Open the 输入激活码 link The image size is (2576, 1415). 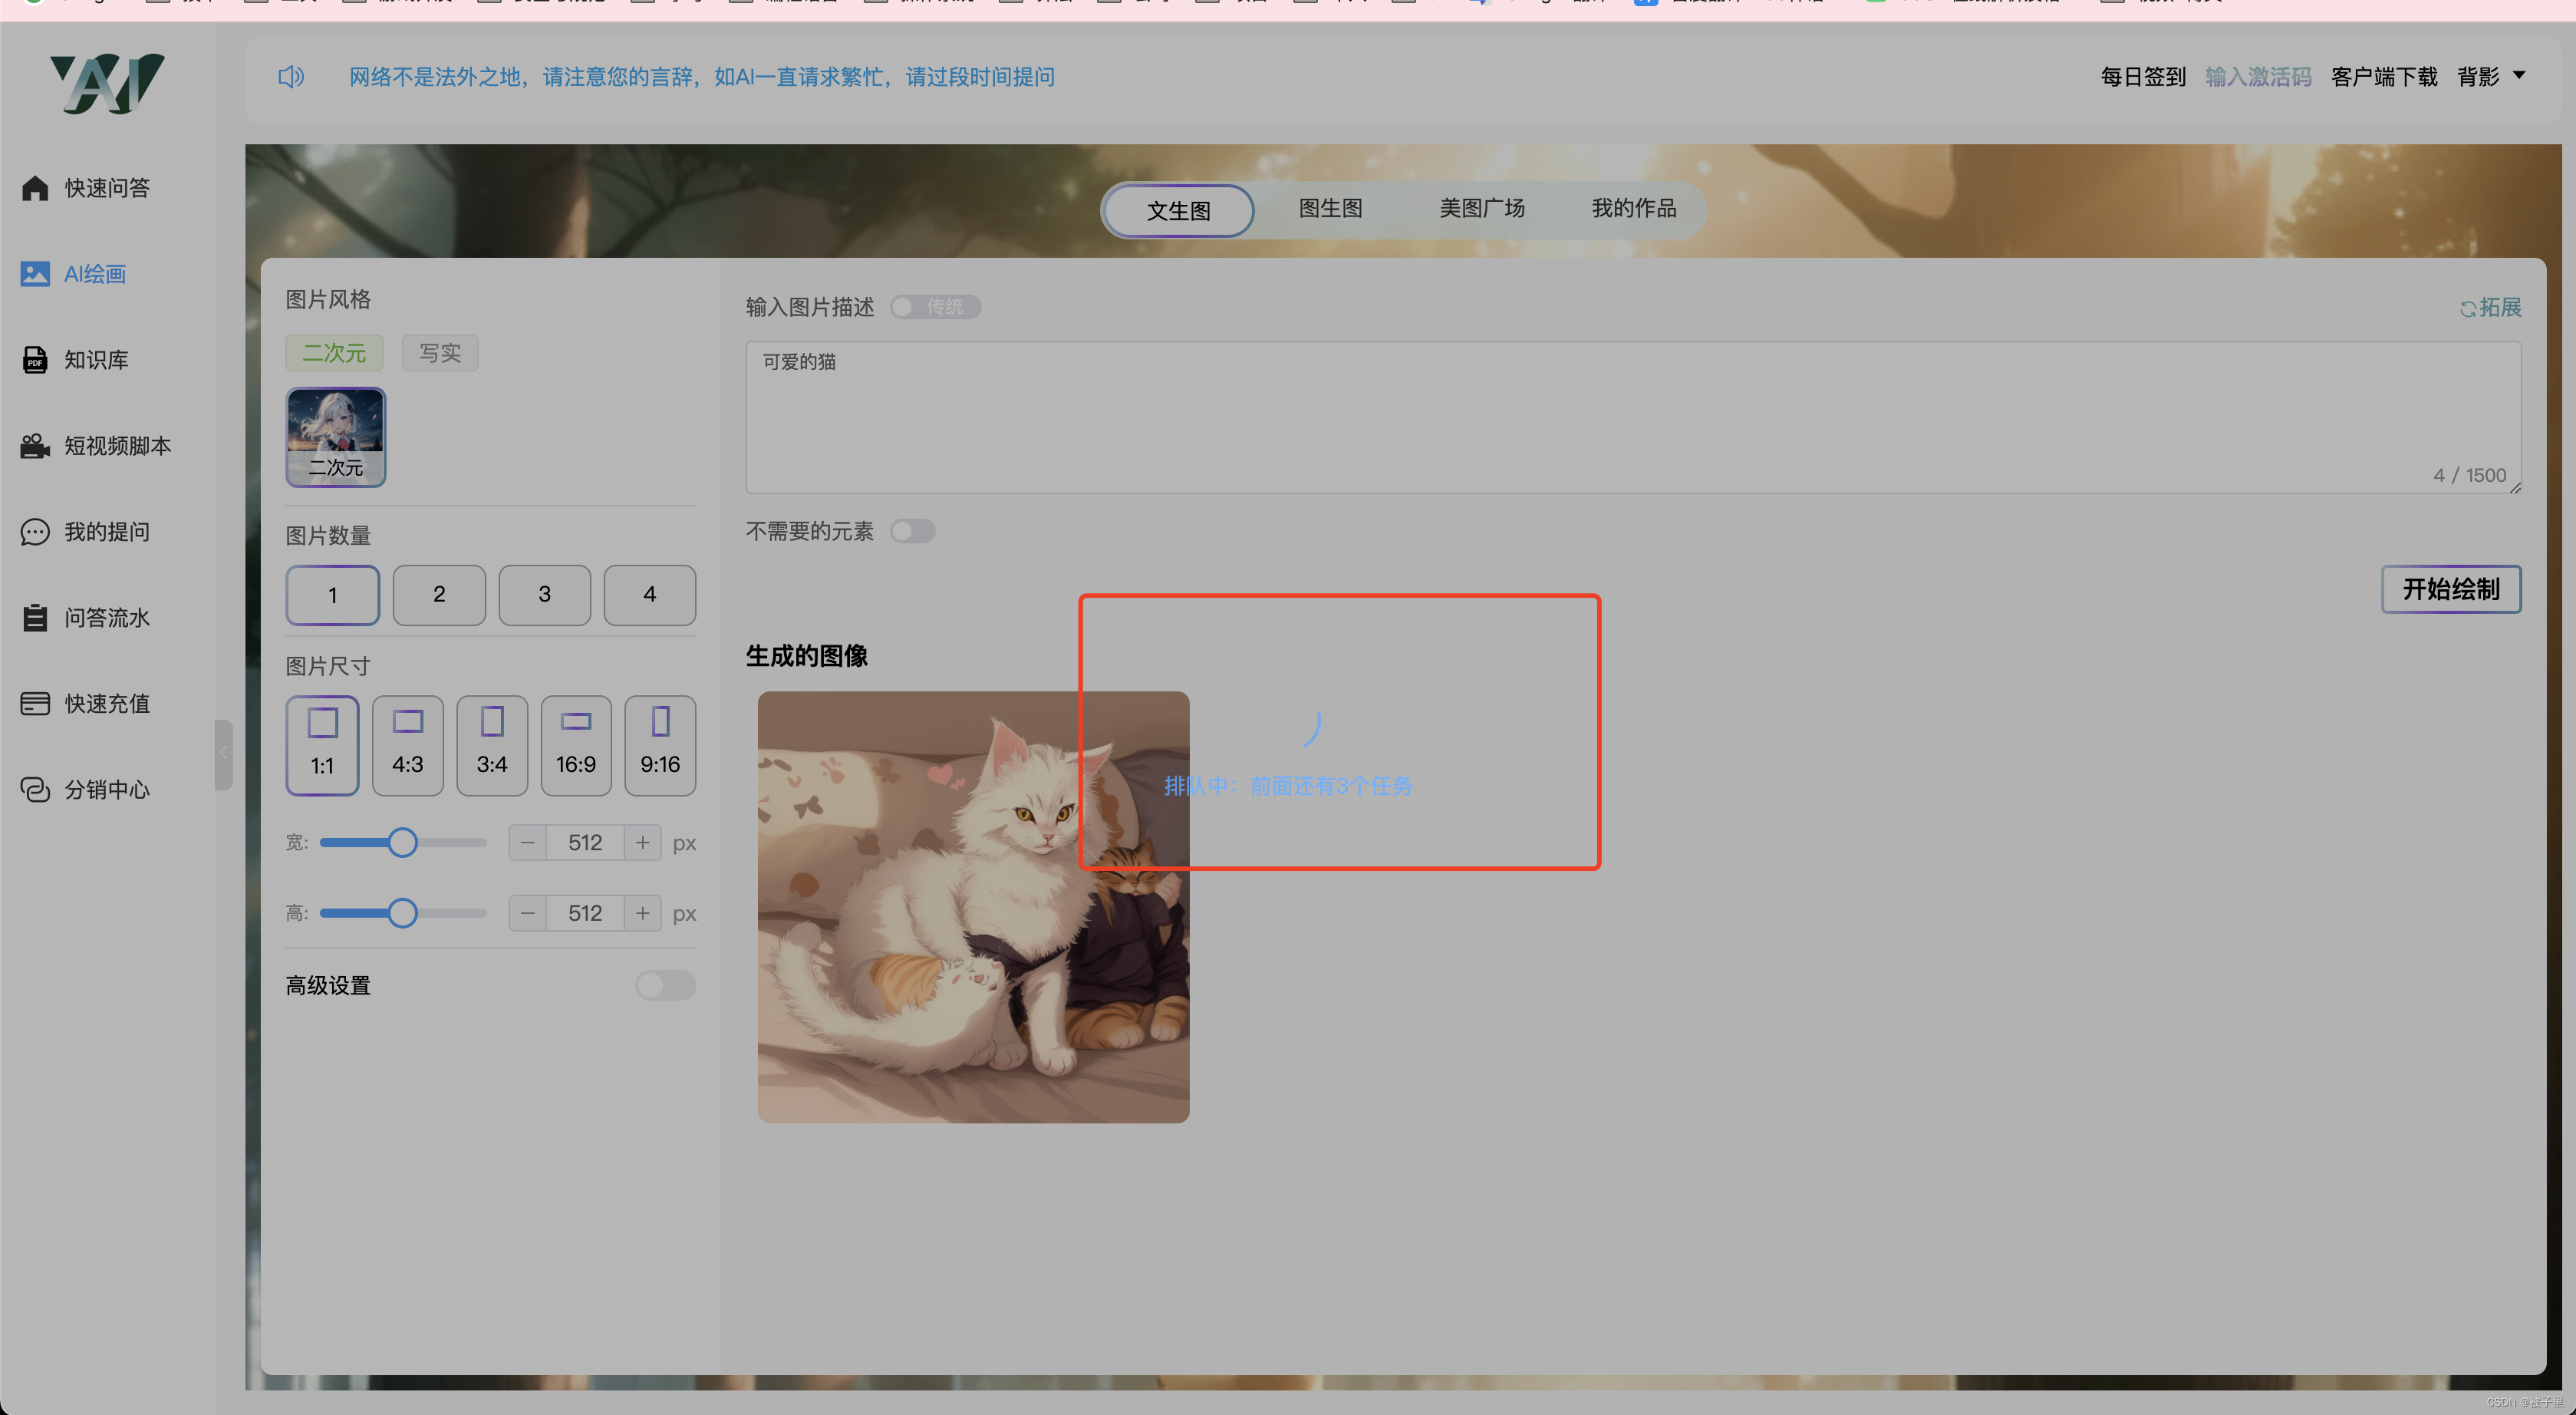(x=2258, y=77)
